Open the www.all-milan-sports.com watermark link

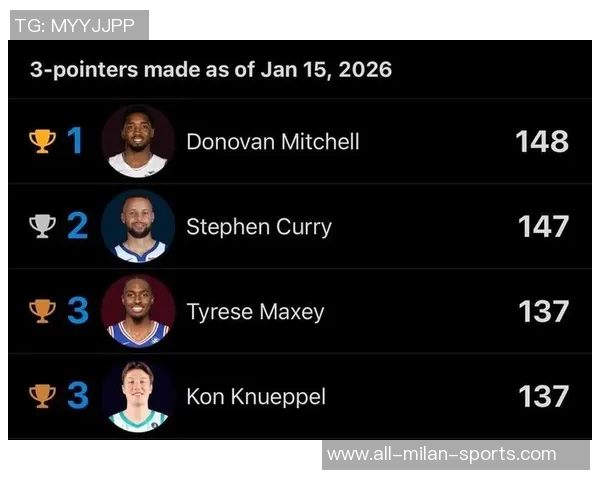pyautogui.click(x=441, y=454)
